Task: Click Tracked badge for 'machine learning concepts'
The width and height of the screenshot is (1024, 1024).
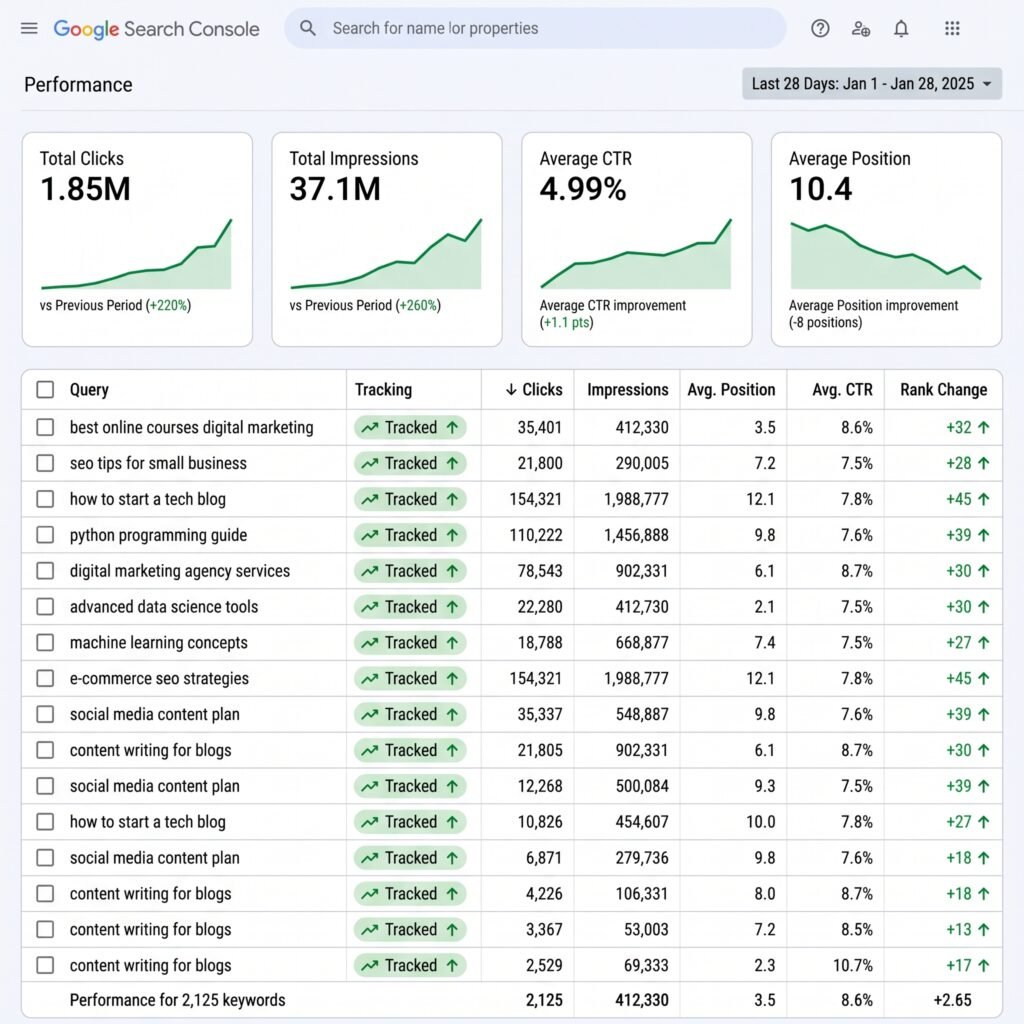Action: 410,643
